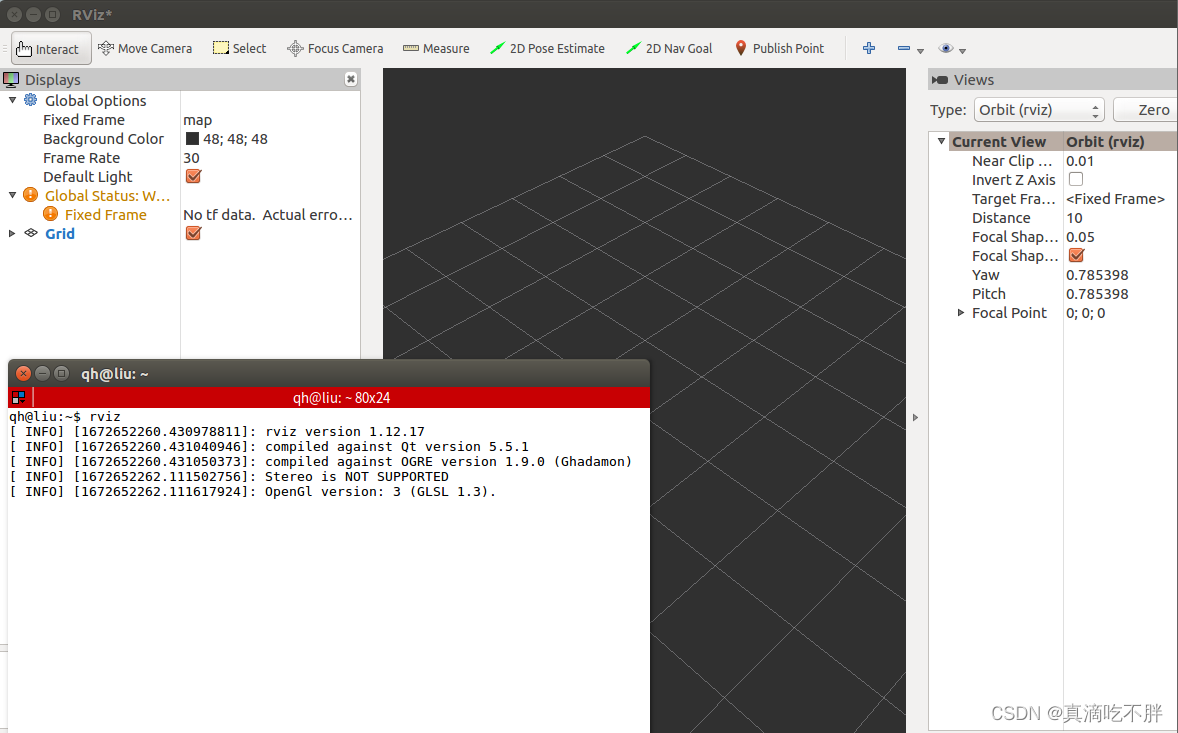Image resolution: width=1178 pixels, height=733 pixels.
Task: Click the Displays panel monitor icon
Action: (x=11, y=79)
